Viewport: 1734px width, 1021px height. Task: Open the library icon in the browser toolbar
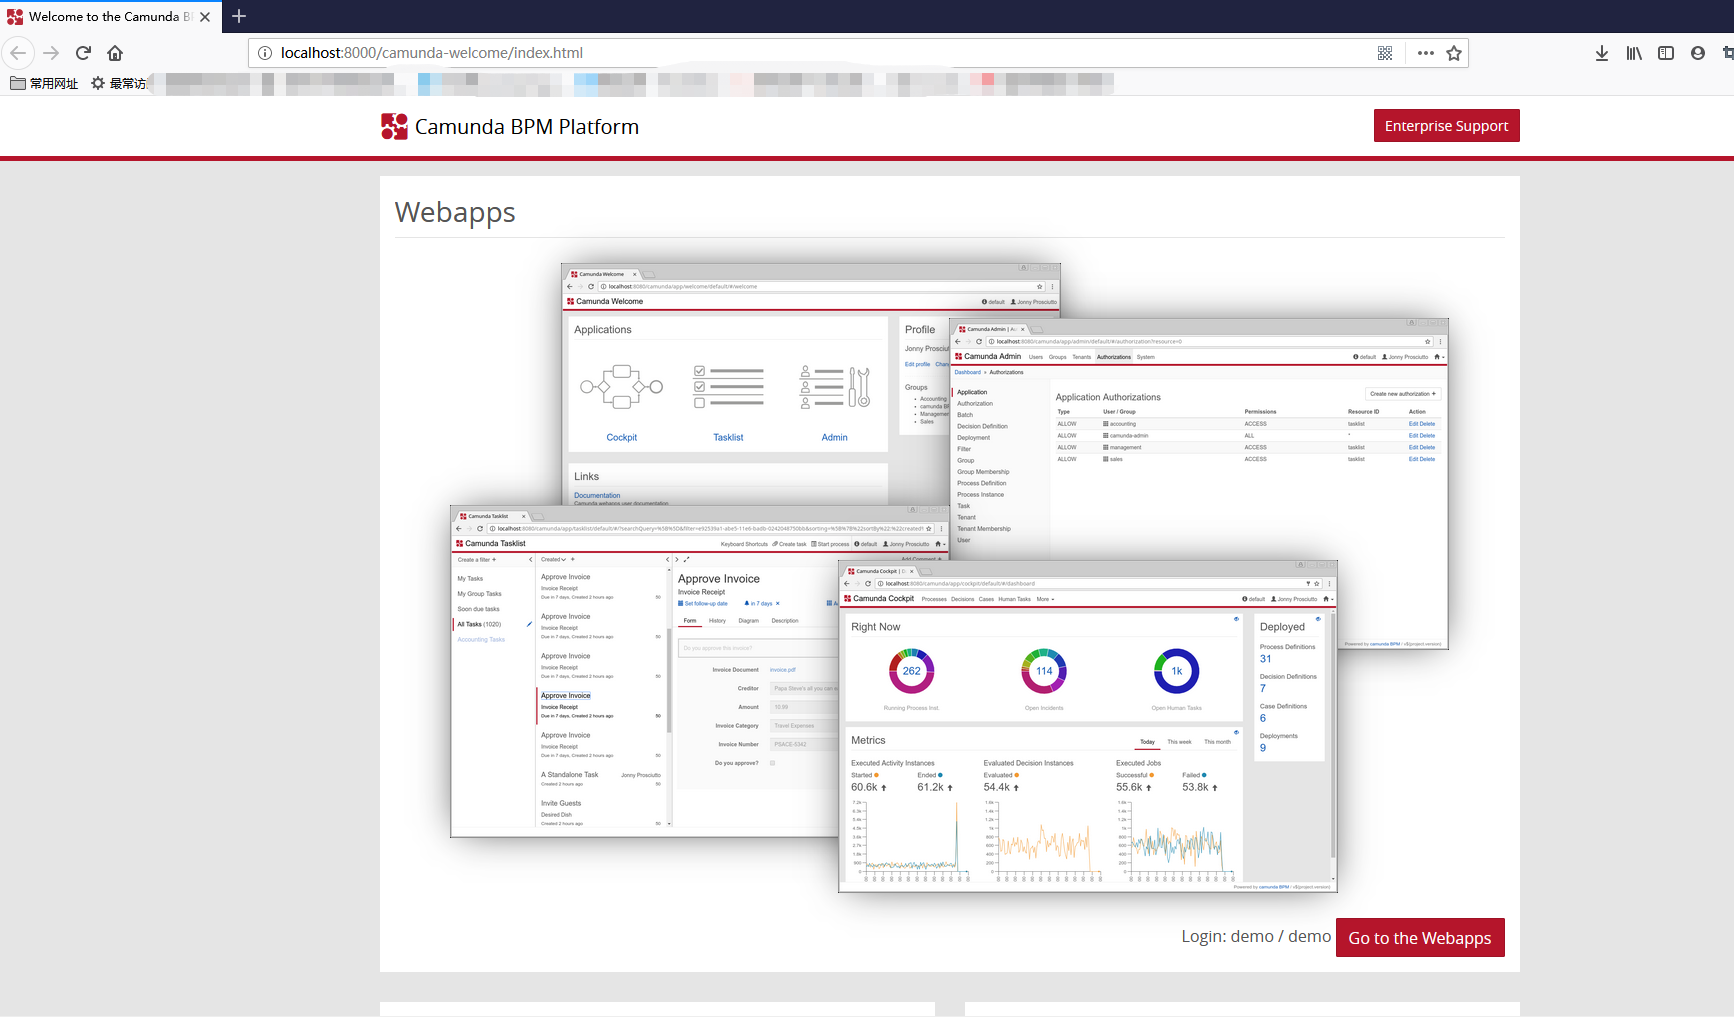[x=1633, y=52]
